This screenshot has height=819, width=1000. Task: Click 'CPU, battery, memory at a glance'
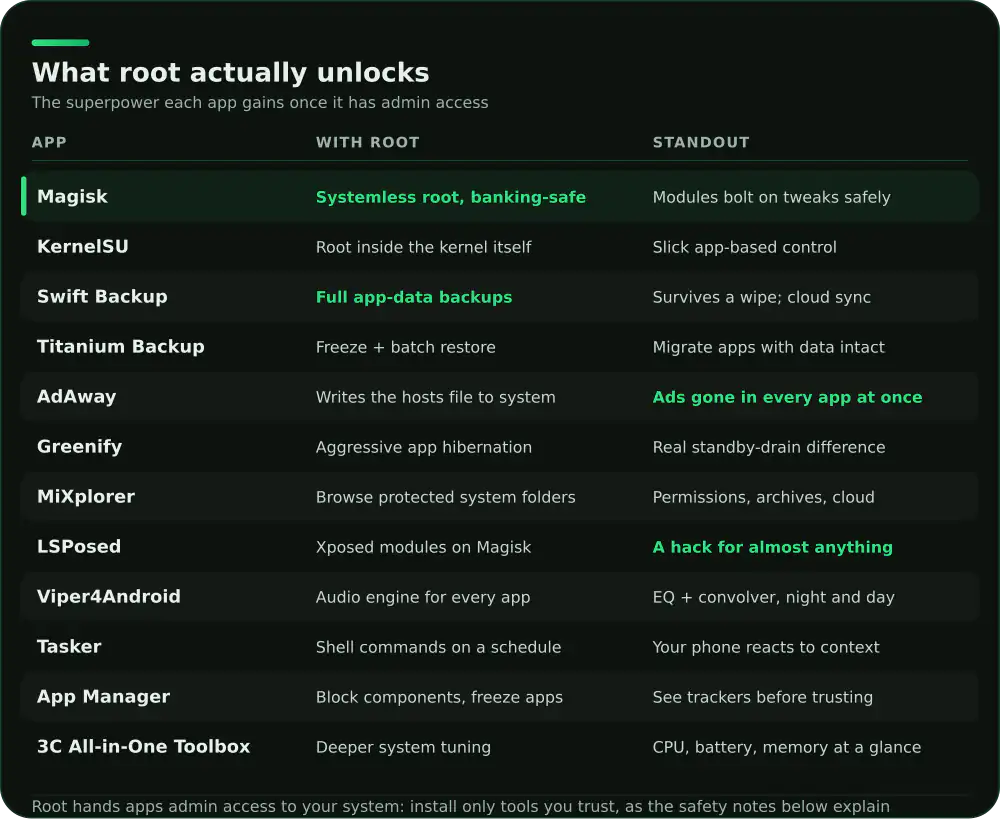click(786, 747)
